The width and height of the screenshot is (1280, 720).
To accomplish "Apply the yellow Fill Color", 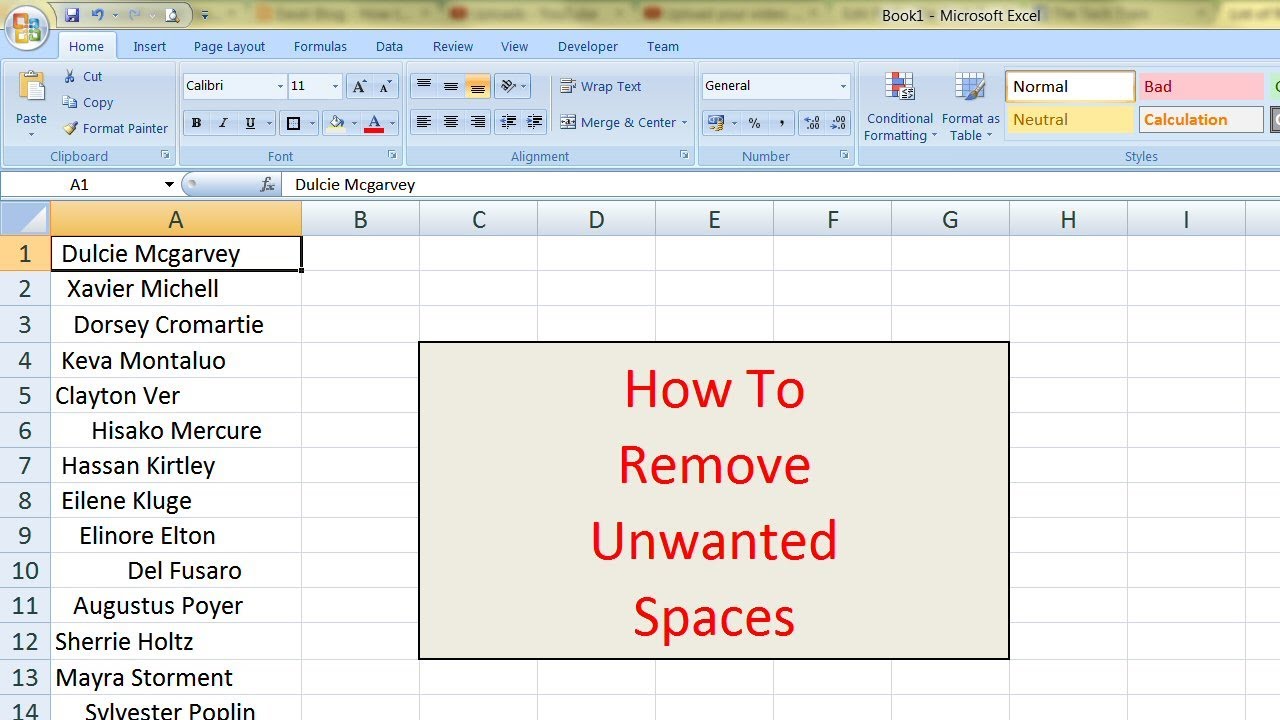I will click(x=337, y=123).
